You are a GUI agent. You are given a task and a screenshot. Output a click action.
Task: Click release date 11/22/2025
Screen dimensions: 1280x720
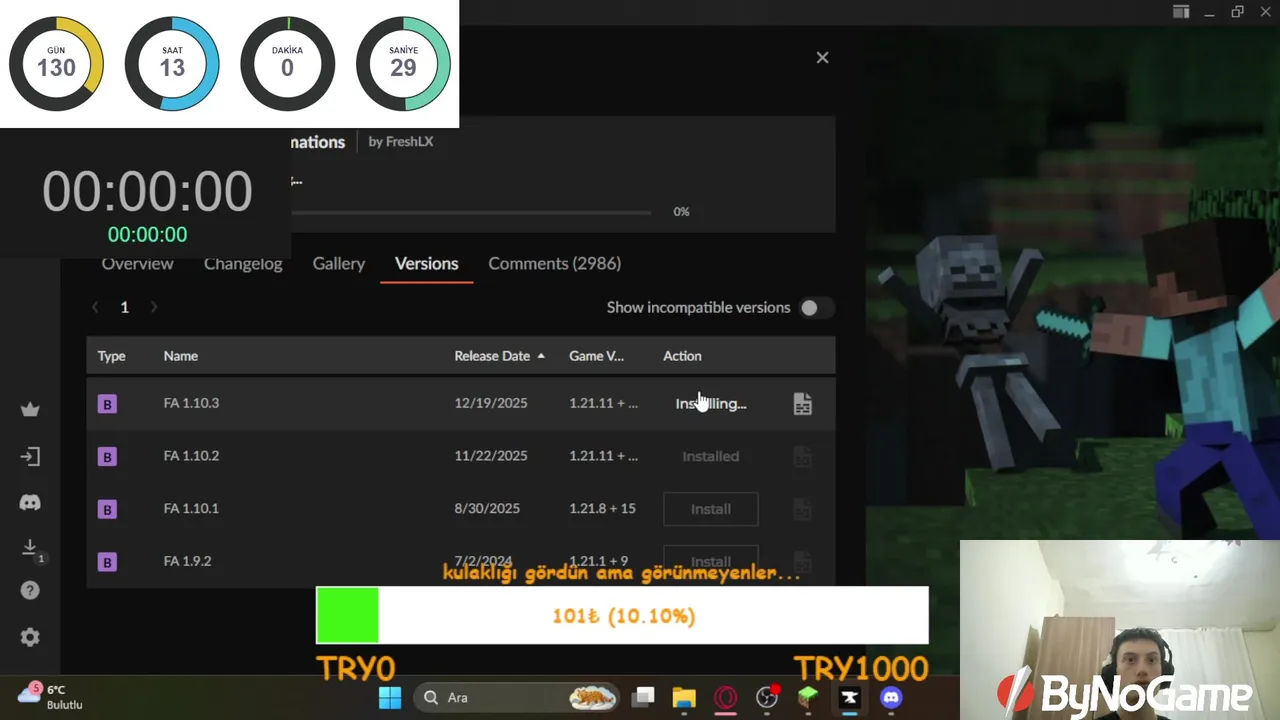point(490,456)
